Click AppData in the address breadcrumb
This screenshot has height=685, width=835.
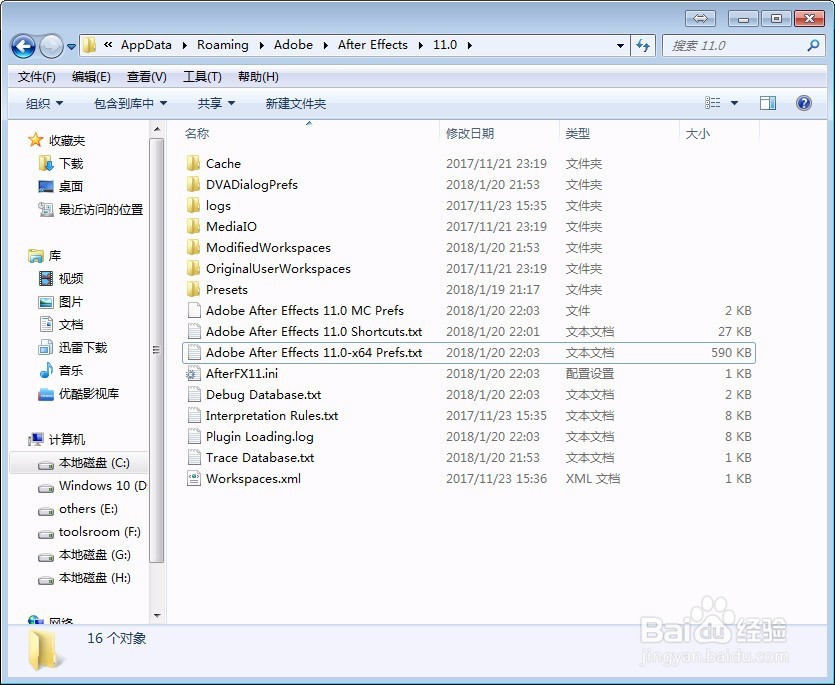coord(146,45)
